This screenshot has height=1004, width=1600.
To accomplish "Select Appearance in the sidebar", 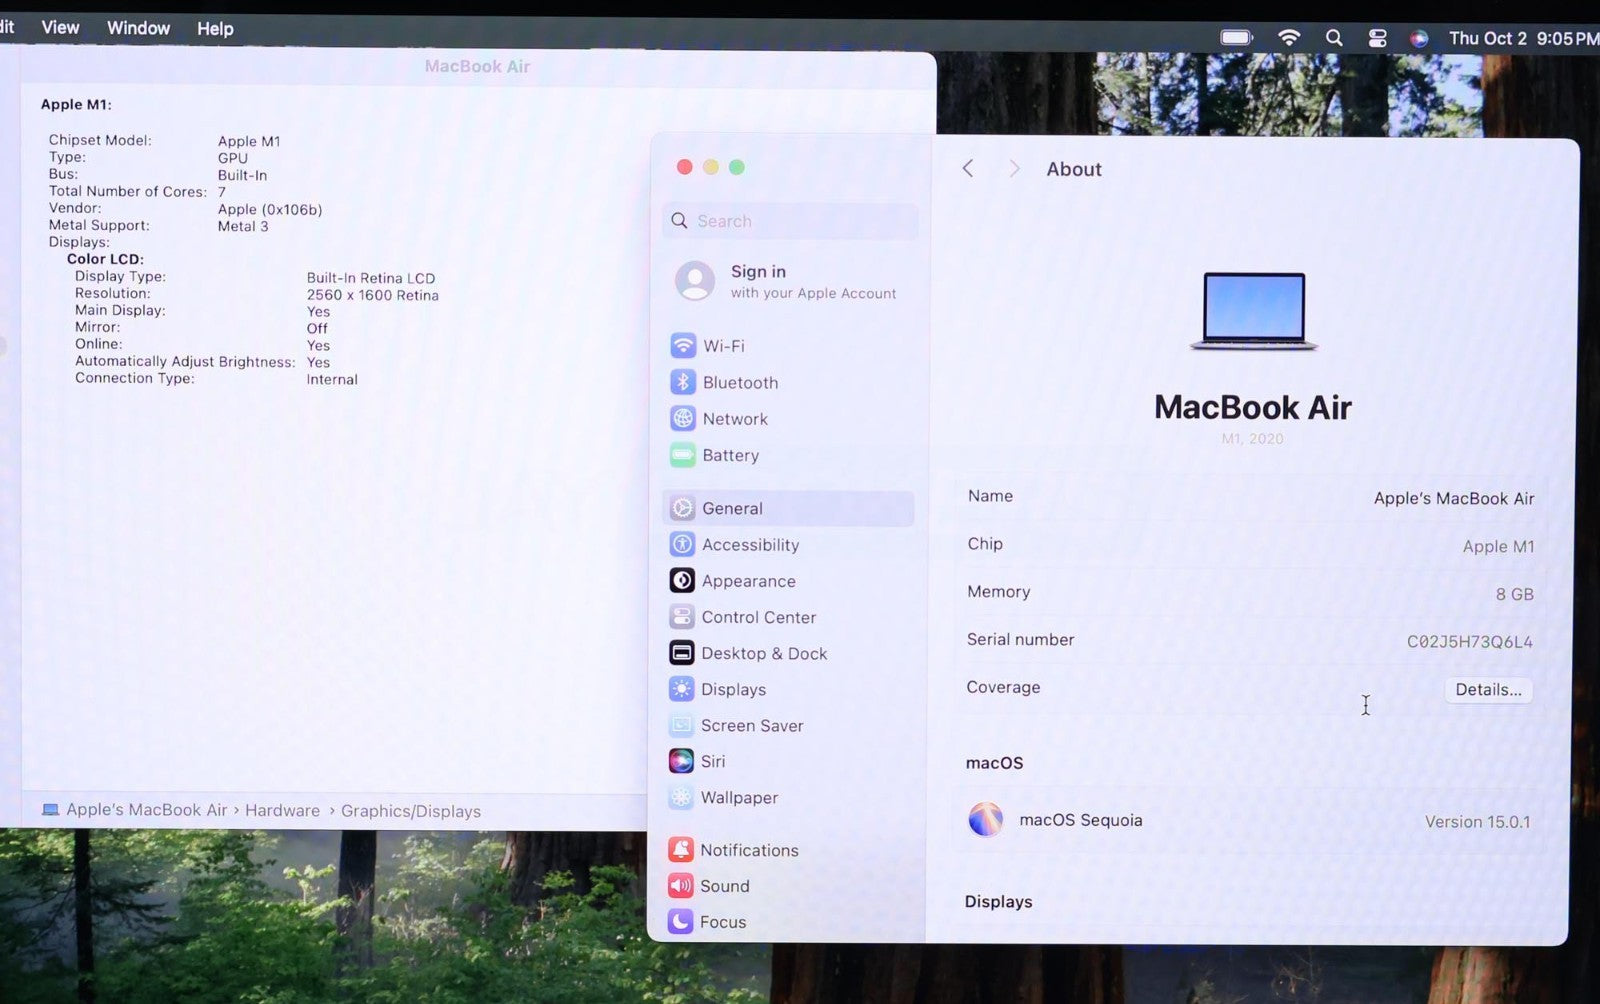I will tap(748, 581).
